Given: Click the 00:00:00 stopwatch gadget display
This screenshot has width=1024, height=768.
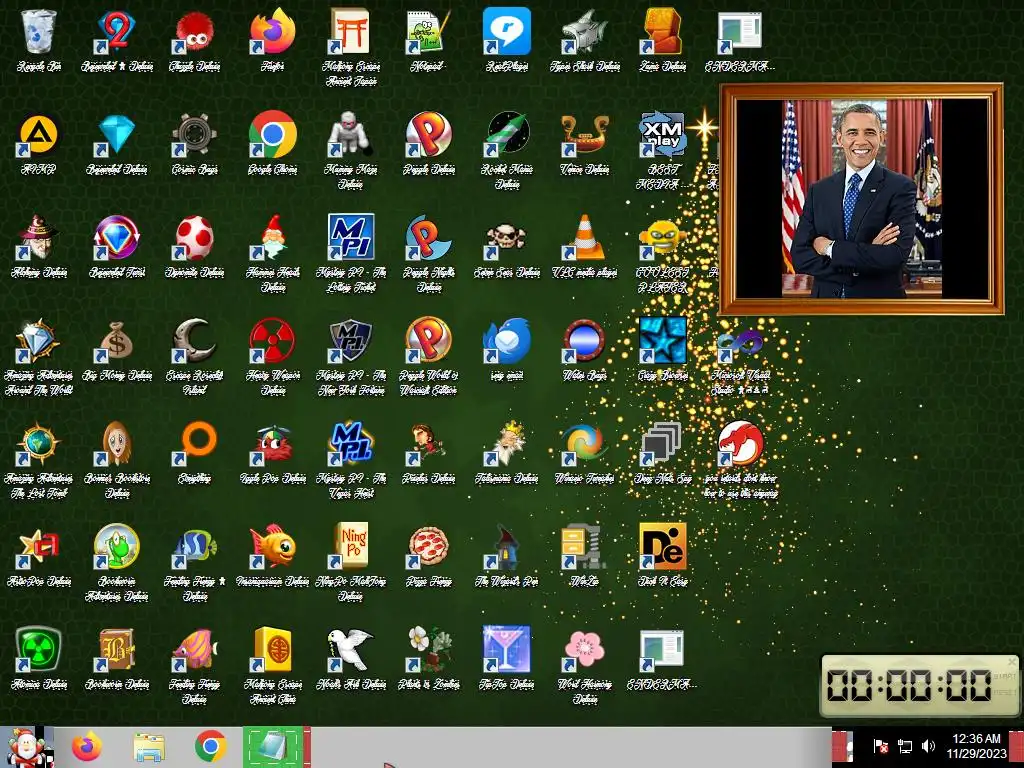Looking at the screenshot, I should 910,686.
